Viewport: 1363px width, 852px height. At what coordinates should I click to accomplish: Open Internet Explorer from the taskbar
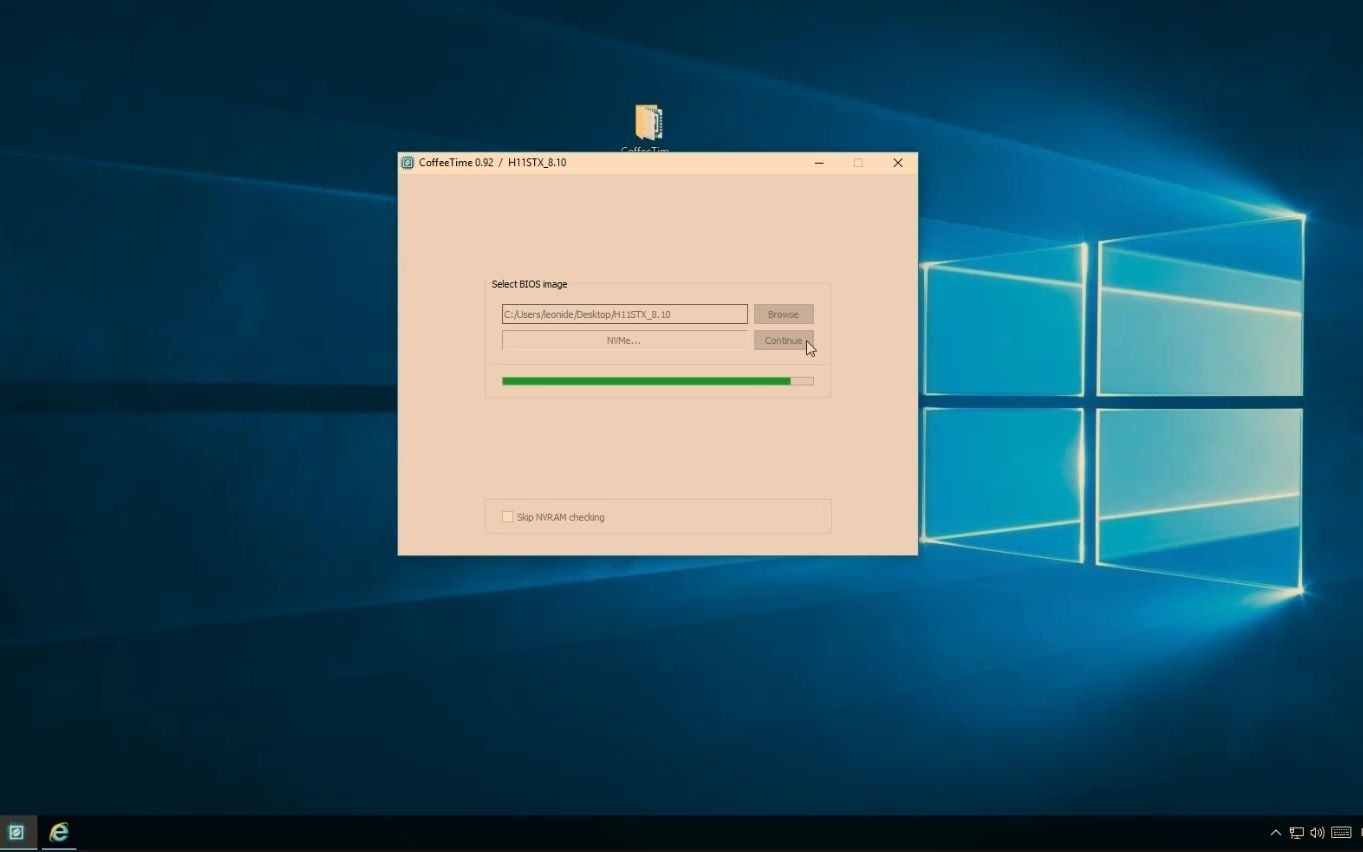[x=59, y=832]
